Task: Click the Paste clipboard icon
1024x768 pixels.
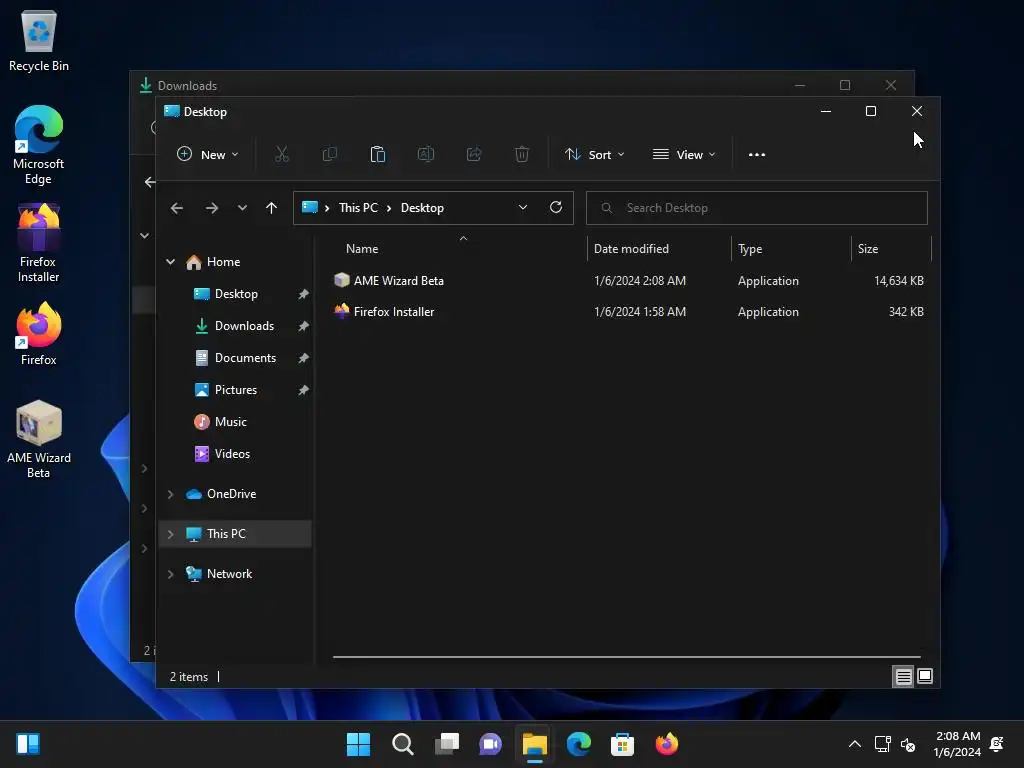Action: pyautogui.click(x=377, y=154)
